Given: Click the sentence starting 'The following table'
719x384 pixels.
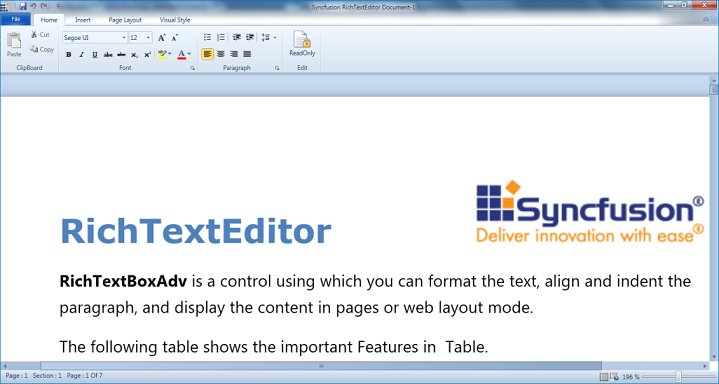Looking at the screenshot, I should [x=274, y=347].
